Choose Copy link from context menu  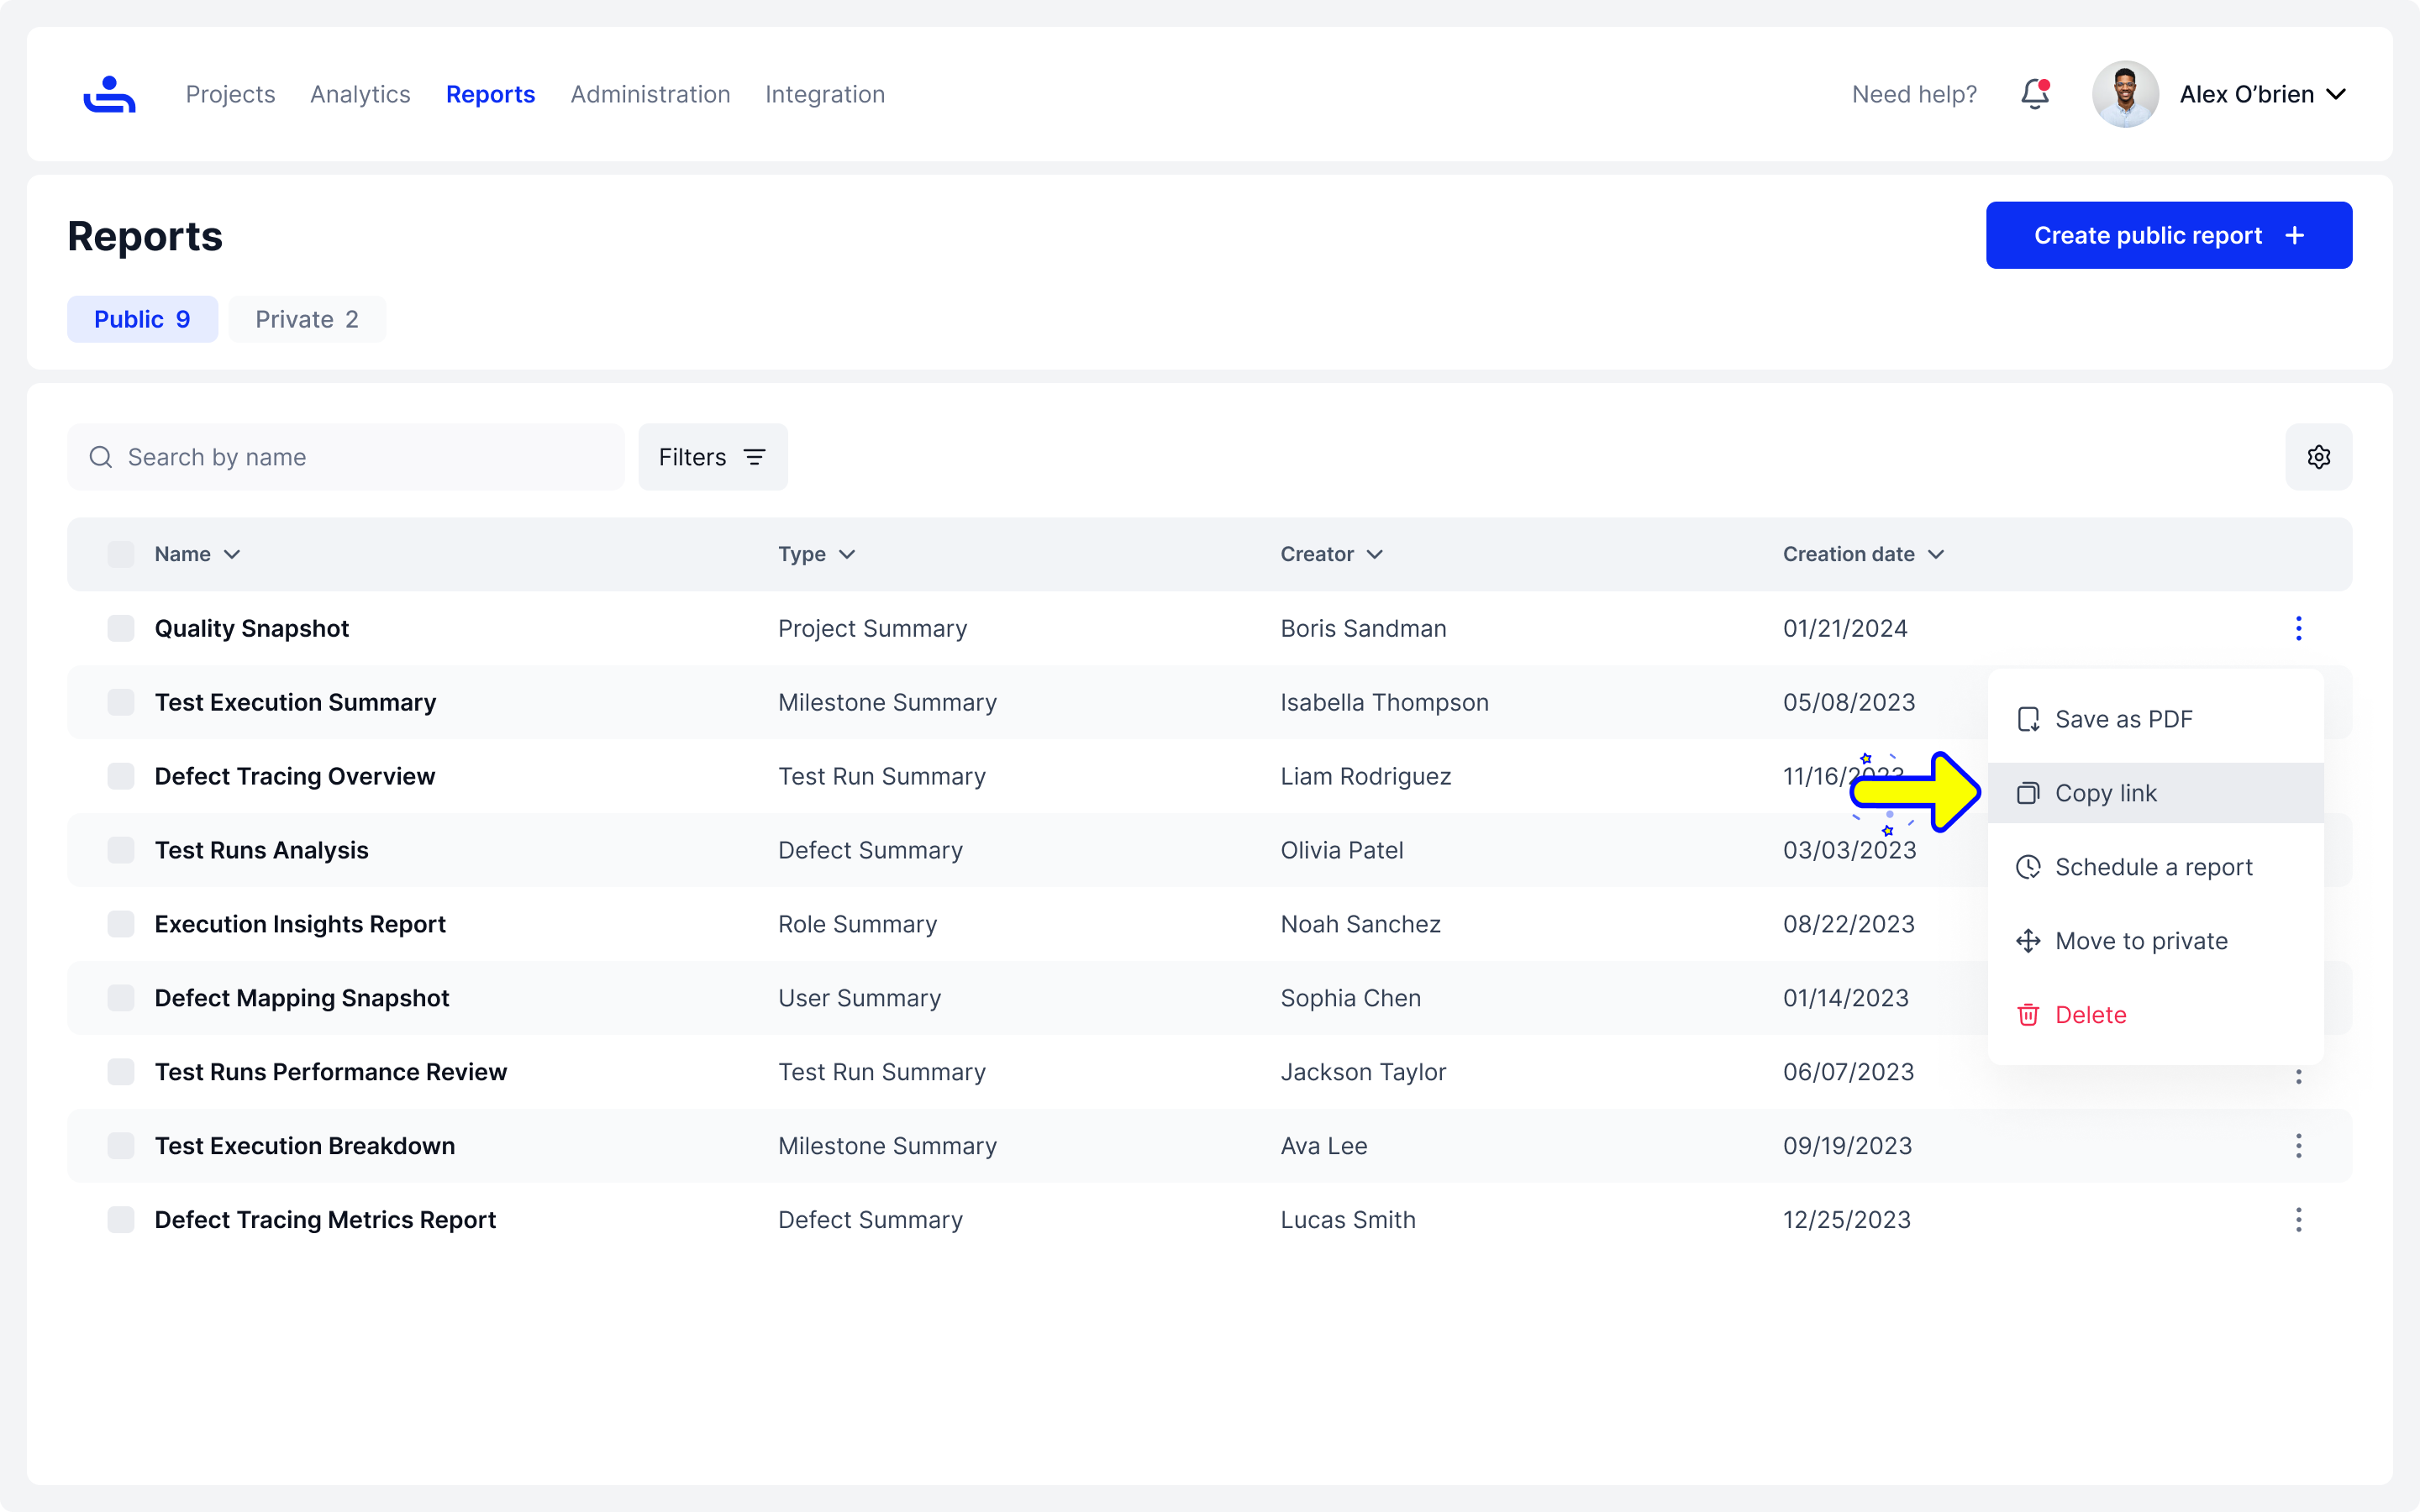2105,793
